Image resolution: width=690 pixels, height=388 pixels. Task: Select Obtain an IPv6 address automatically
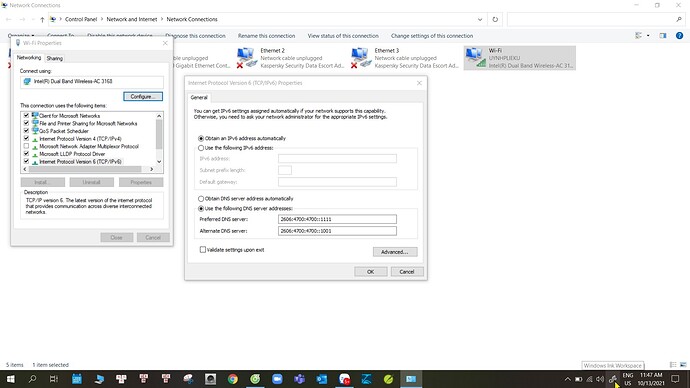click(x=201, y=138)
